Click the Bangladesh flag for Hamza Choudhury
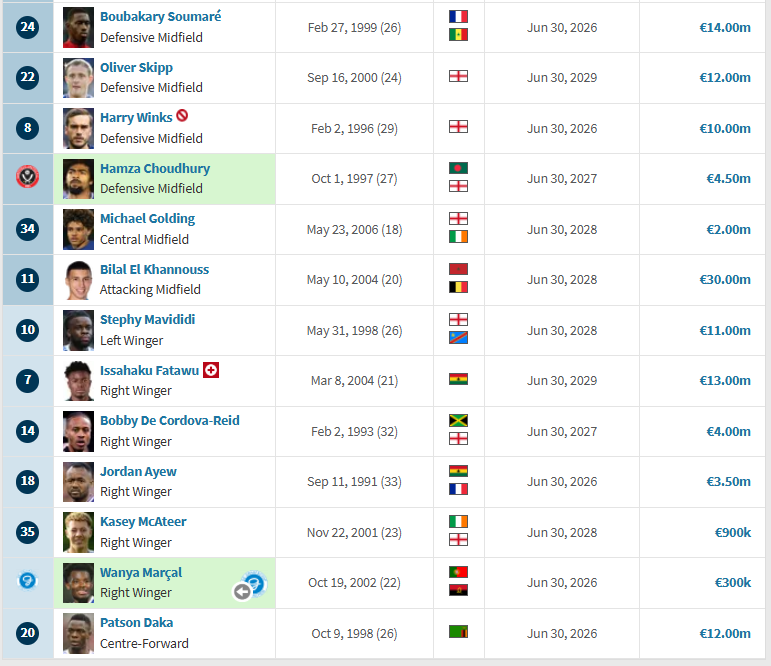The width and height of the screenshot is (771, 666). pyautogui.click(x=458, y=168)
